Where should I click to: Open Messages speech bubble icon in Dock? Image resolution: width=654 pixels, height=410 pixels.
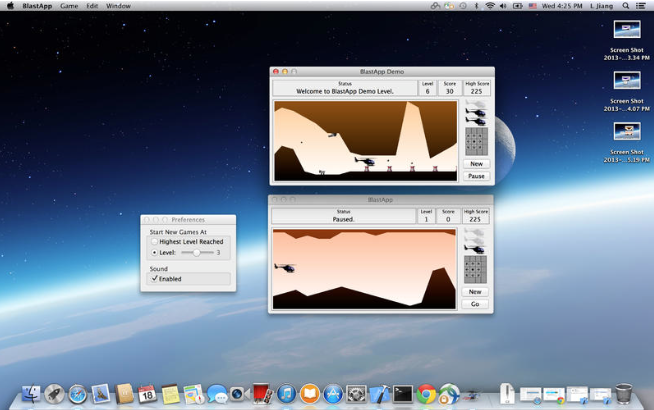217,394
